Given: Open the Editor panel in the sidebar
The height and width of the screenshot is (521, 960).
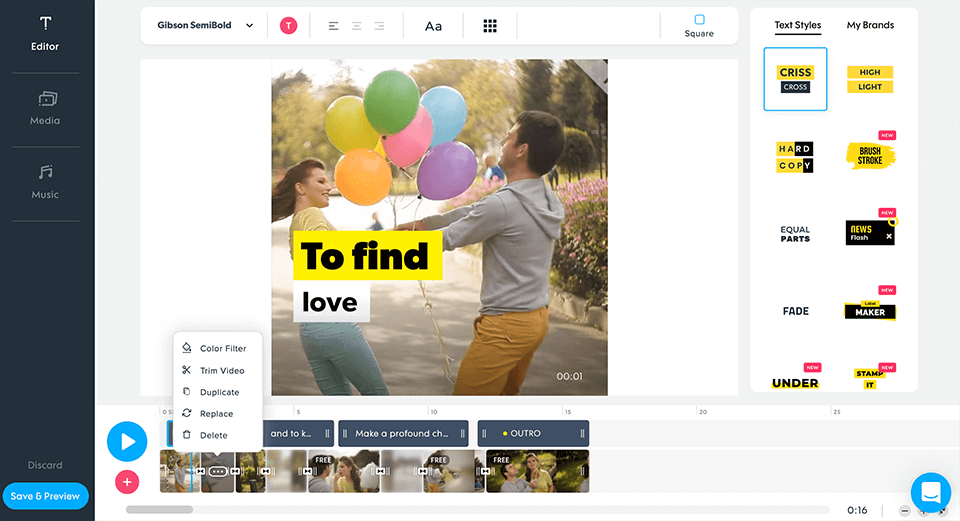Looking at the screenshot, I should [45, 34].
